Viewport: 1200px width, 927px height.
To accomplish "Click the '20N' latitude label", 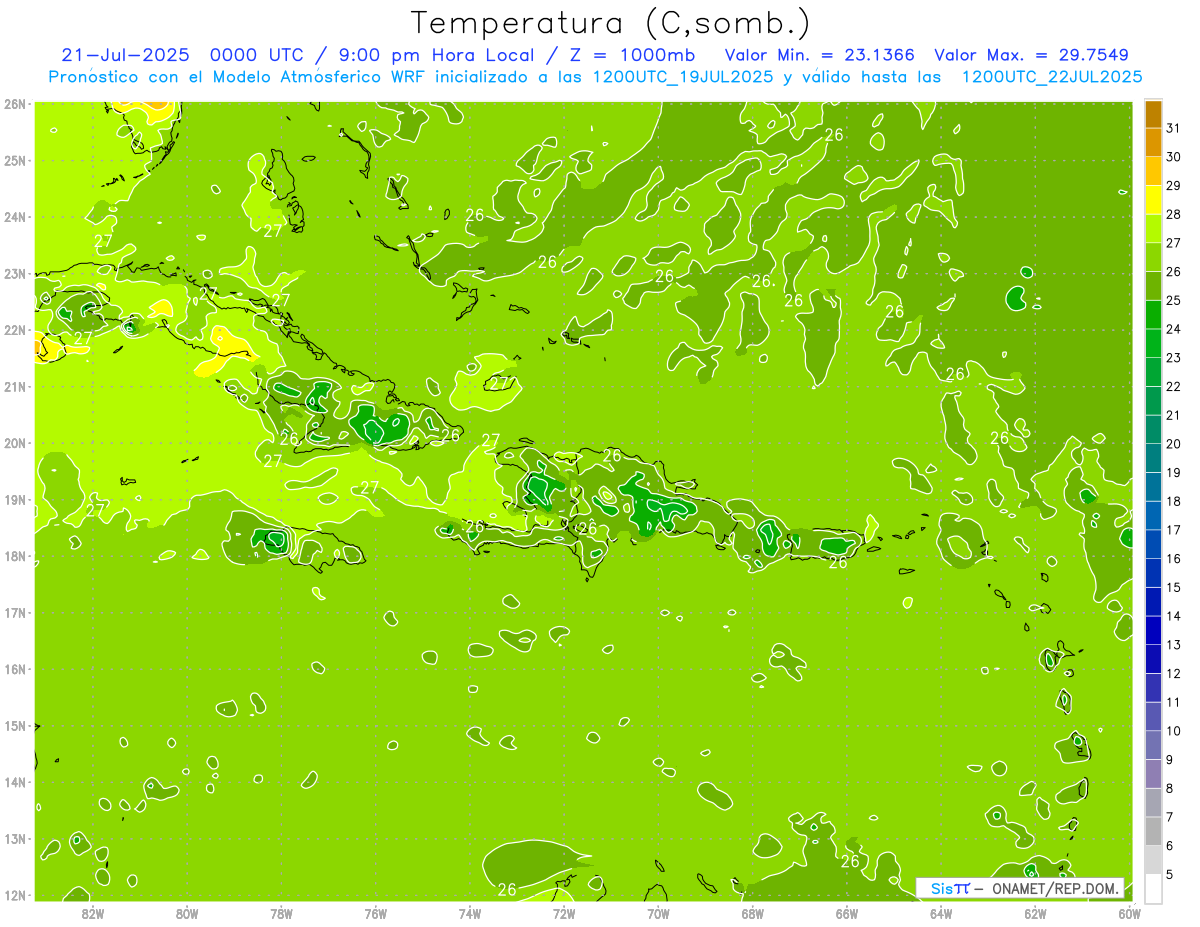I will (14, 443).
